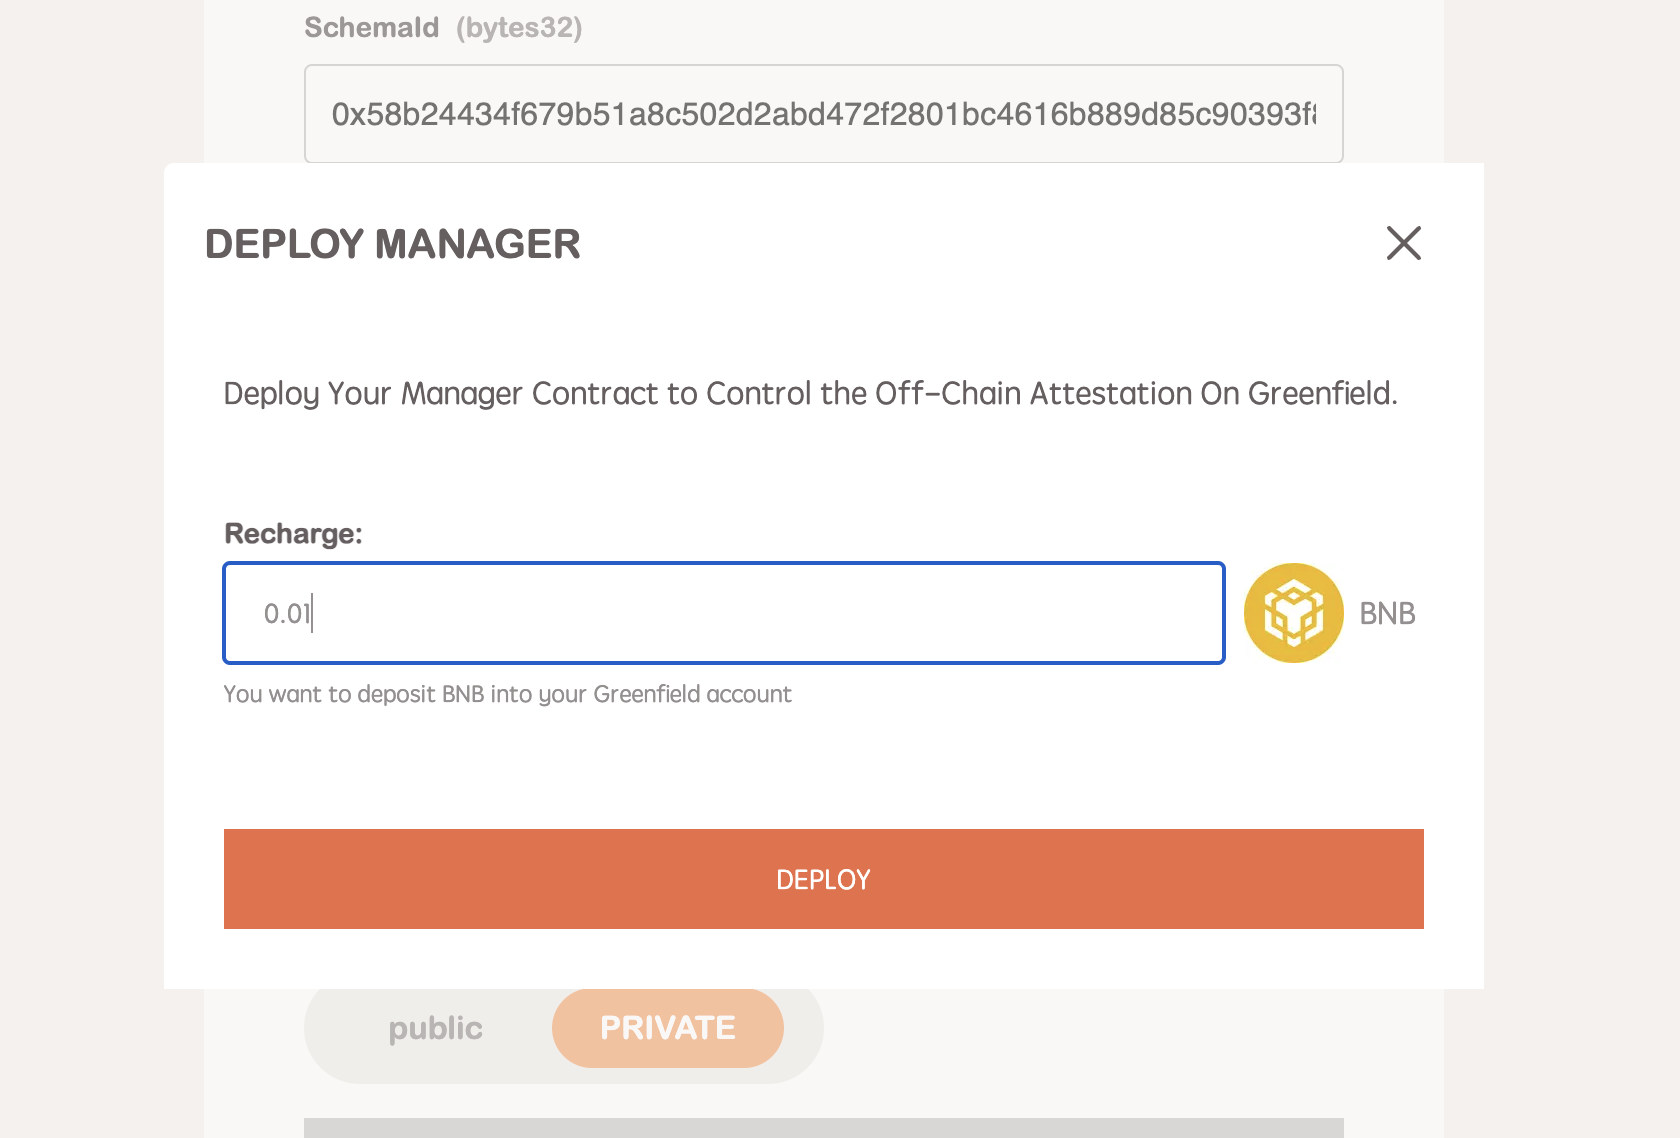Click the gray bar below the visibility toggle
The height and width of the screenshot is (1138, 1680).
(x=823, y=1127)
